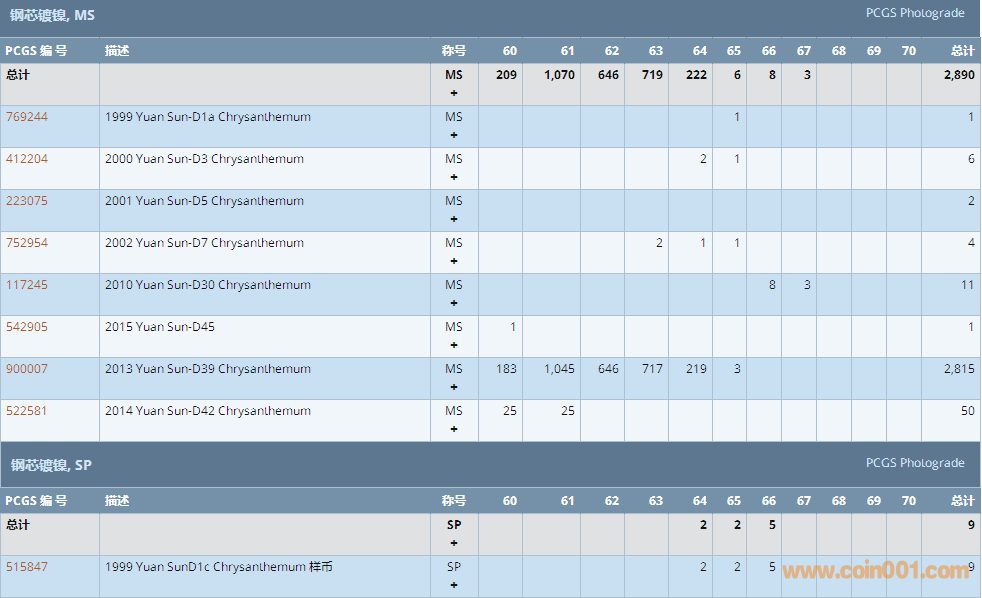Screen dimensions: 982x598
Task: Open PCGS number 515847 link
Action: pos(27,567)
